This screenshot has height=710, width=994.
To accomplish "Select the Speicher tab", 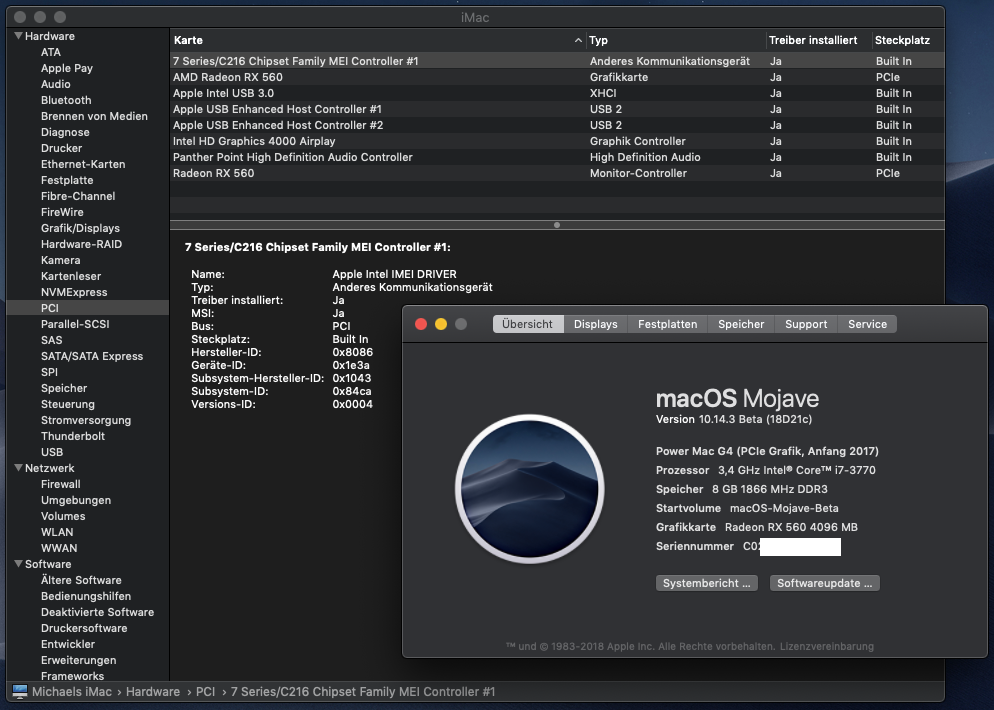I will (x=741, y=324).
